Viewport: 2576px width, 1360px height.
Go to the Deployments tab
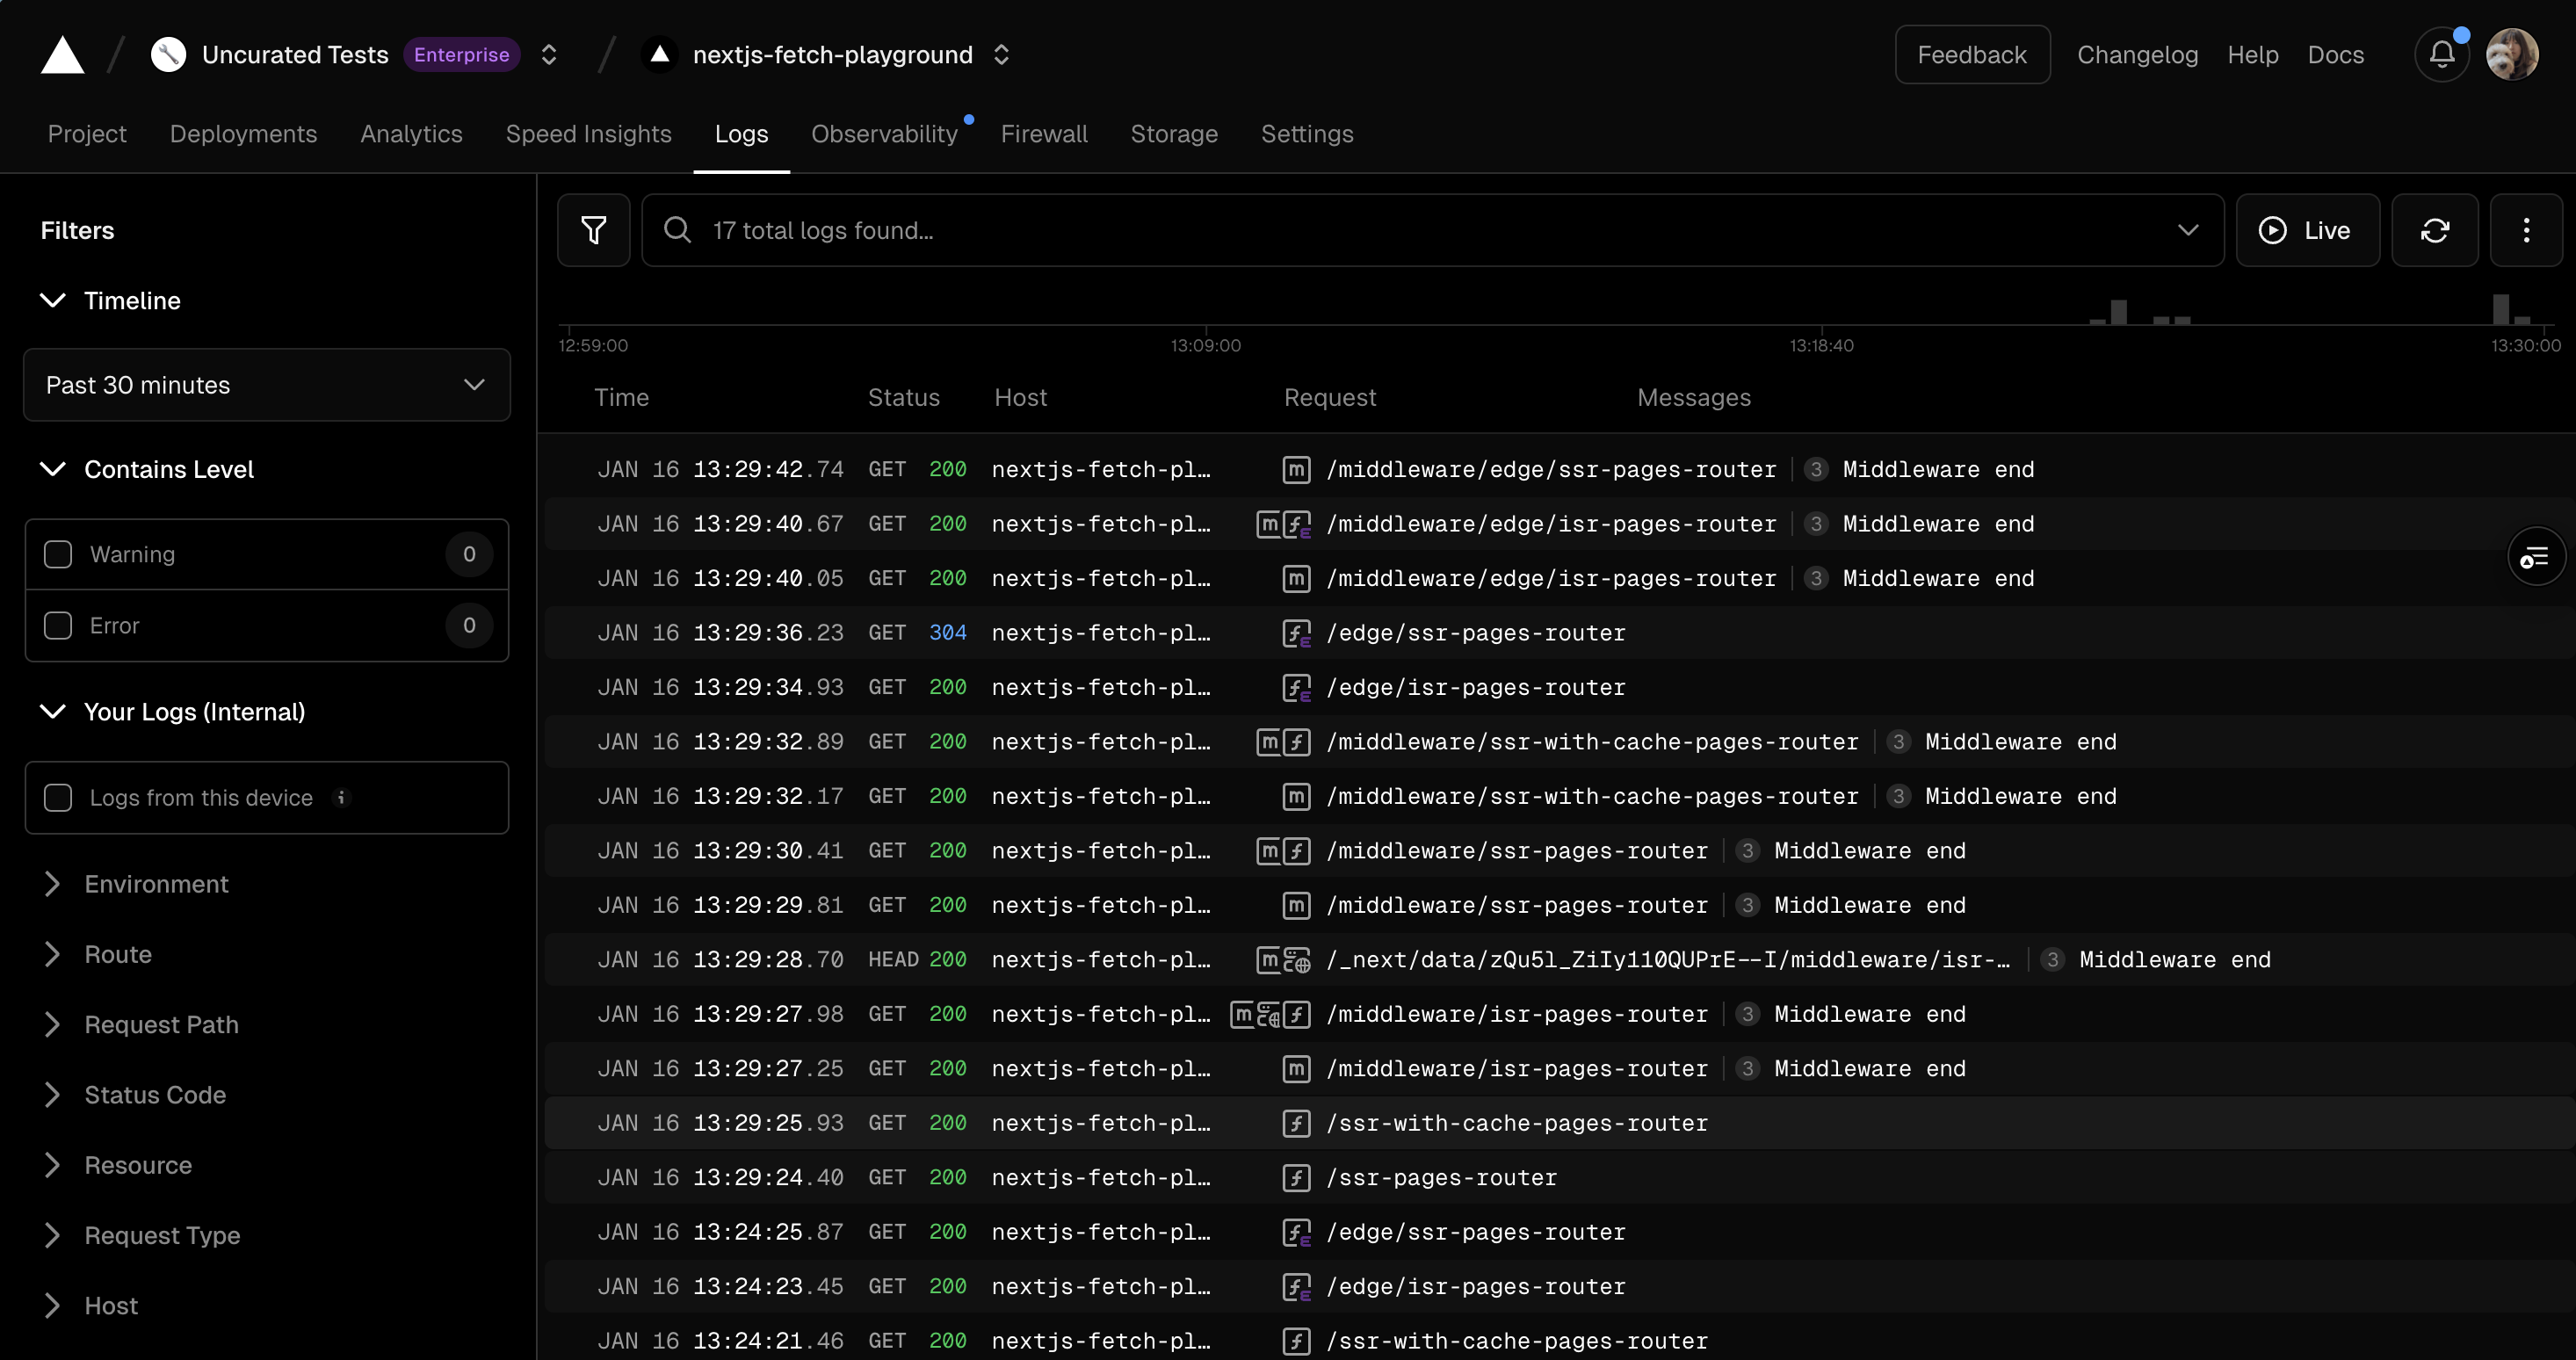tap(243, 134)
